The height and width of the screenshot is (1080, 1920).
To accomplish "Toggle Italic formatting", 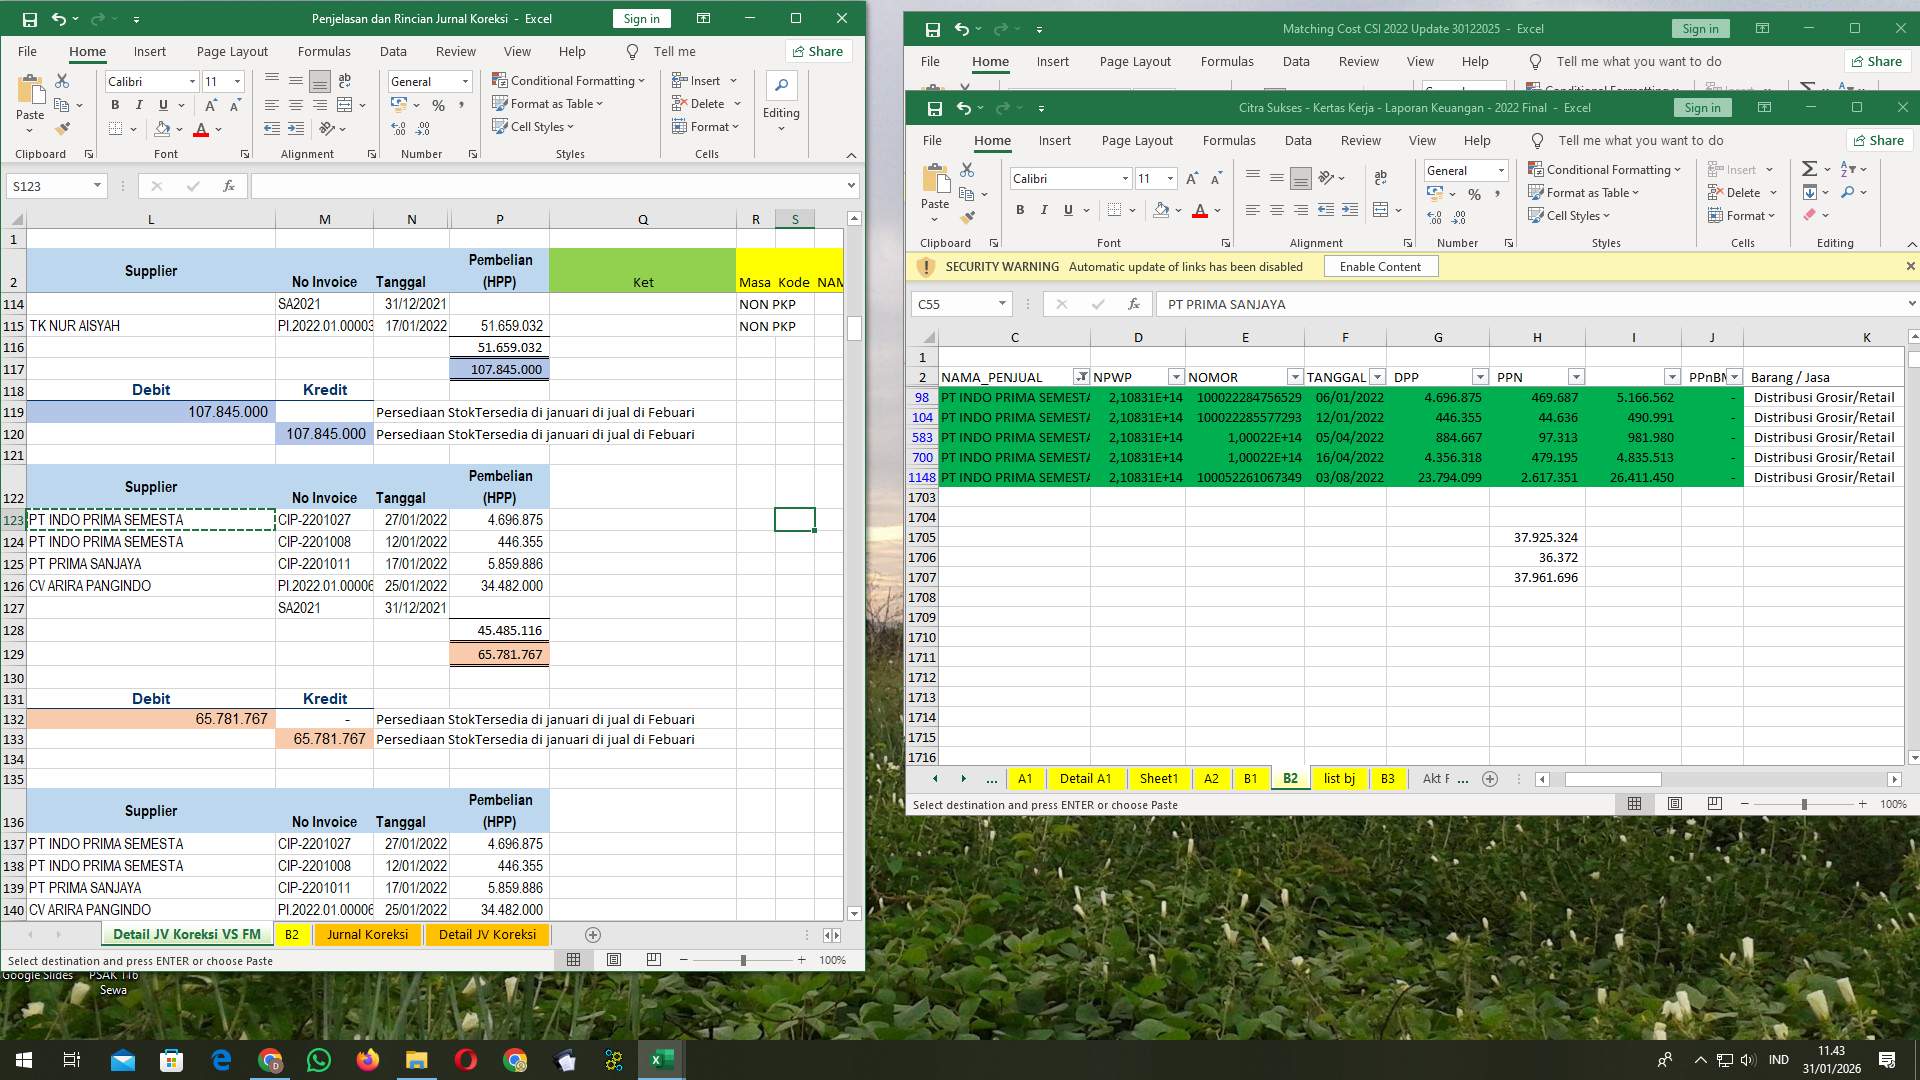I will pyautogui.click(x=1043, y=210).
